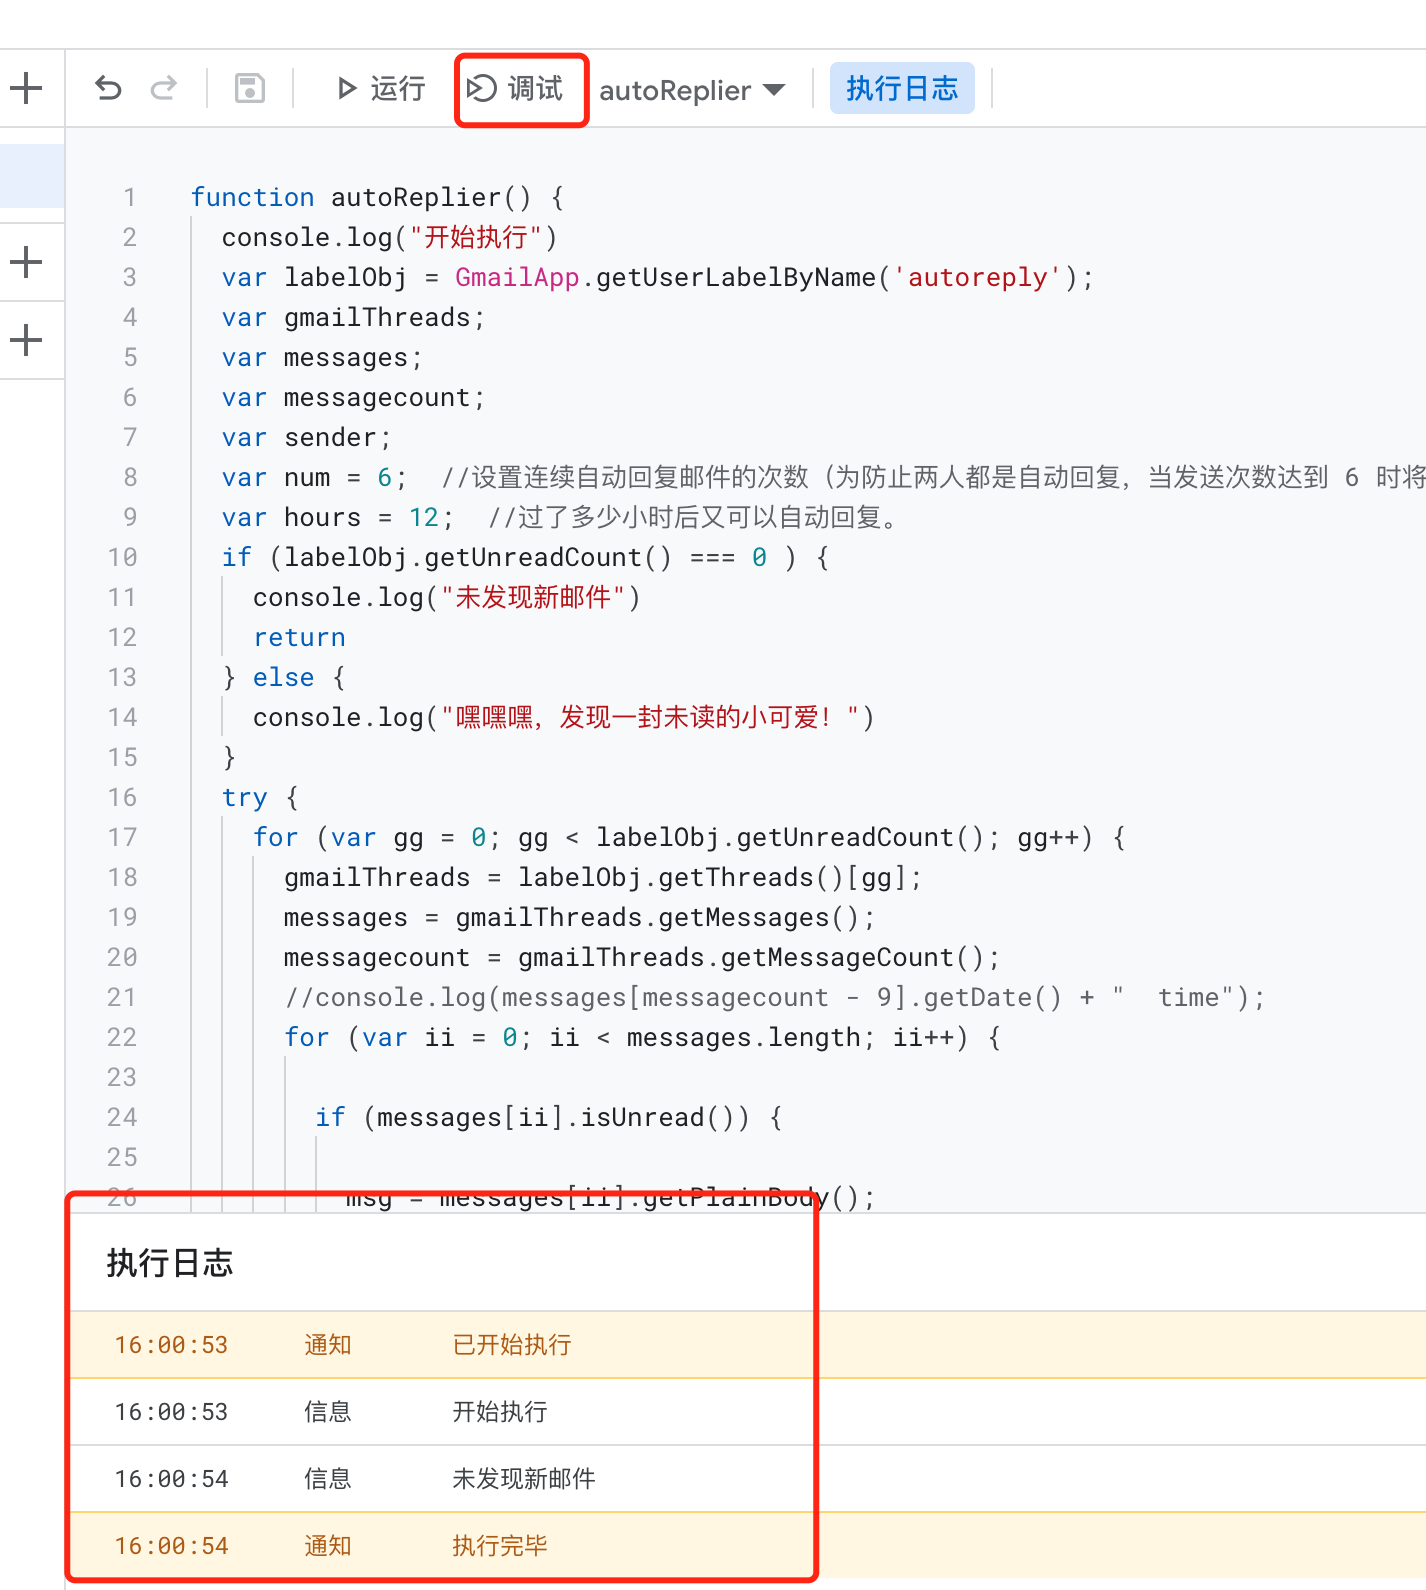Click 'var messagecount;' declaration

[353, 397]
